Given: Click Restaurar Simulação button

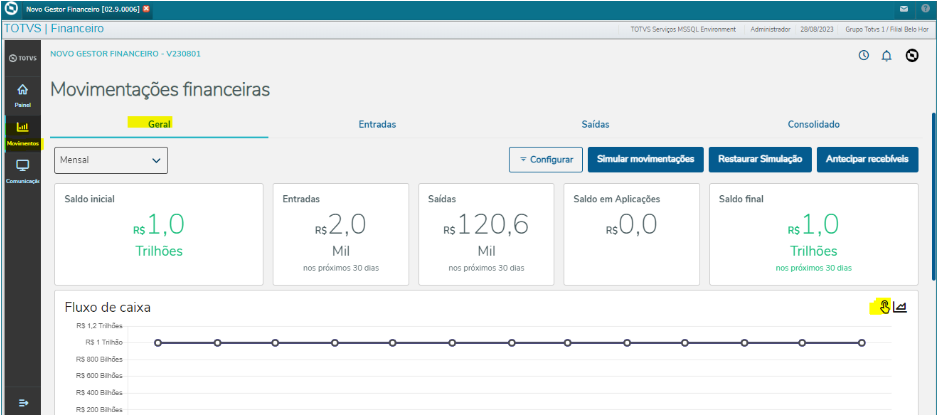Looking at the screenshot, I should pos(760,160).
